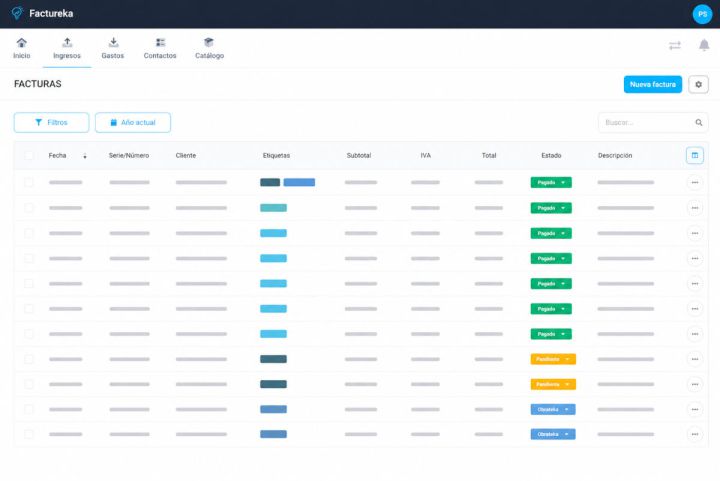
Task: Check the last Obsoleta row checkbox
Action: [x=29, y=434]
